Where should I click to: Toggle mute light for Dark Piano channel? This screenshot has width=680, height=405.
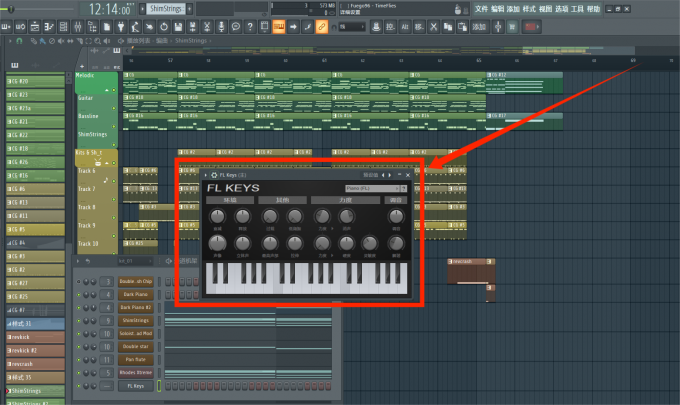(78, 294)
